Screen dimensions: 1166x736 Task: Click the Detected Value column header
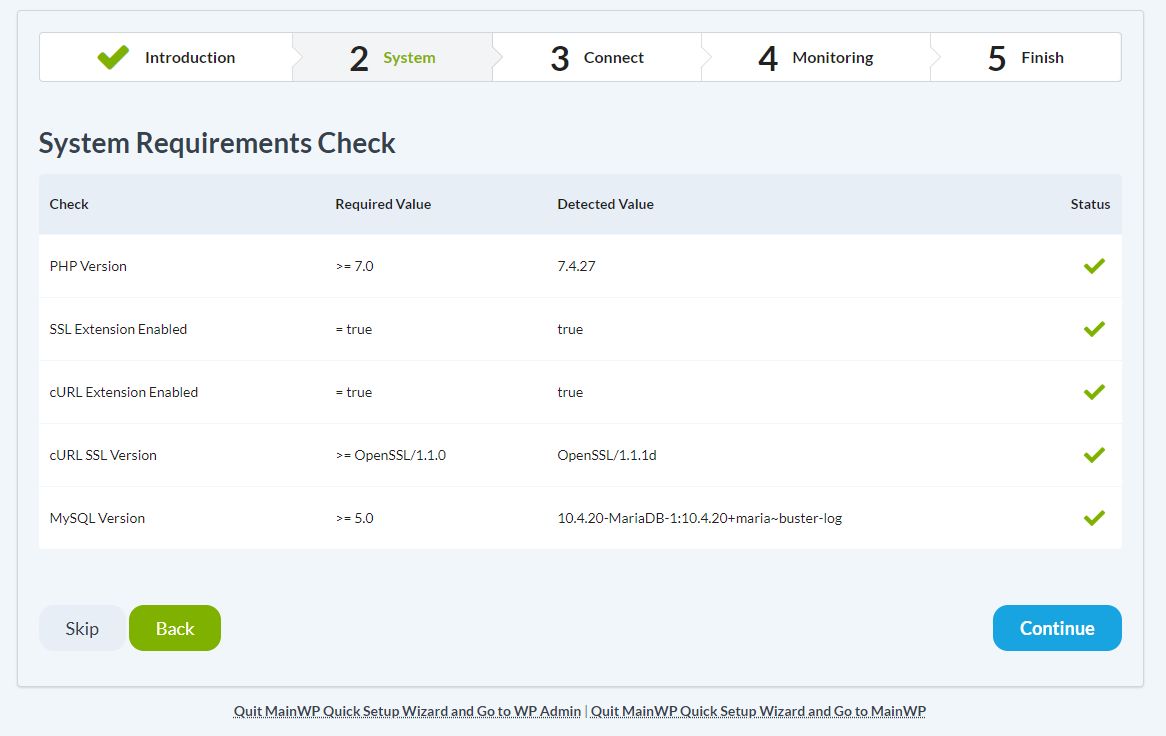pyautogui.click(x=605, y=204)
